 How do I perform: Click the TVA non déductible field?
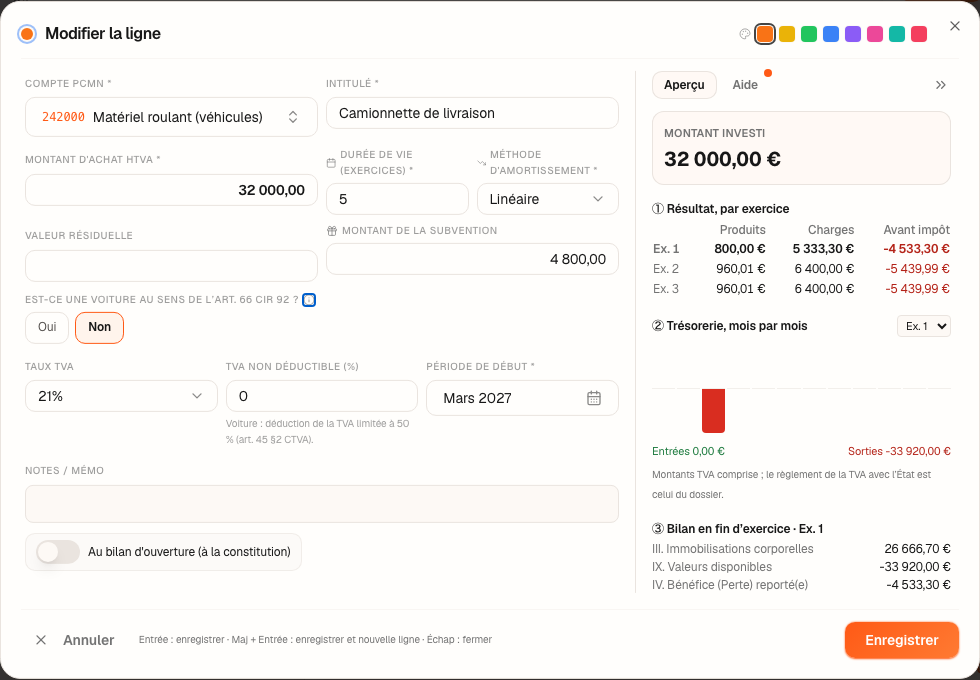(x=322, y=396)
